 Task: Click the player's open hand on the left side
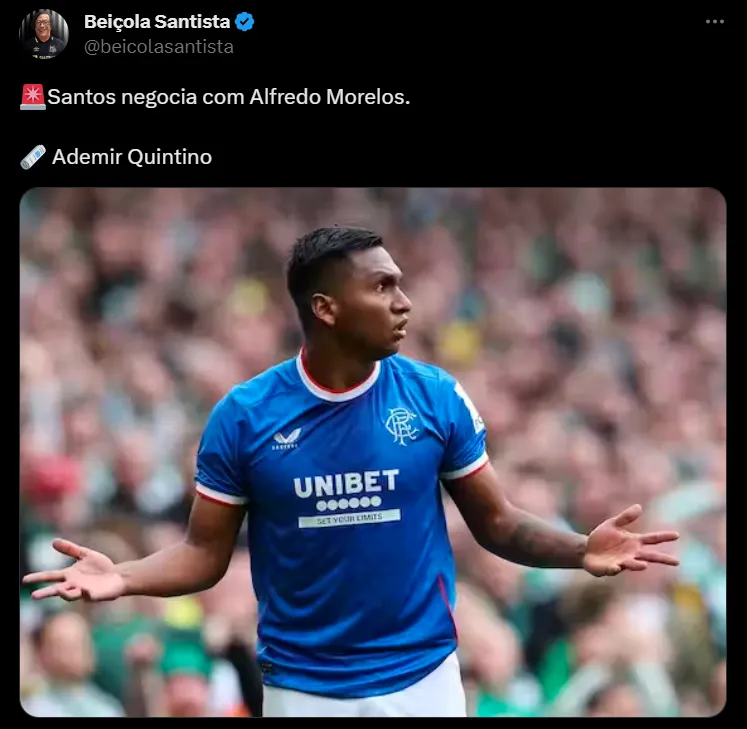(x=76, y=570)
